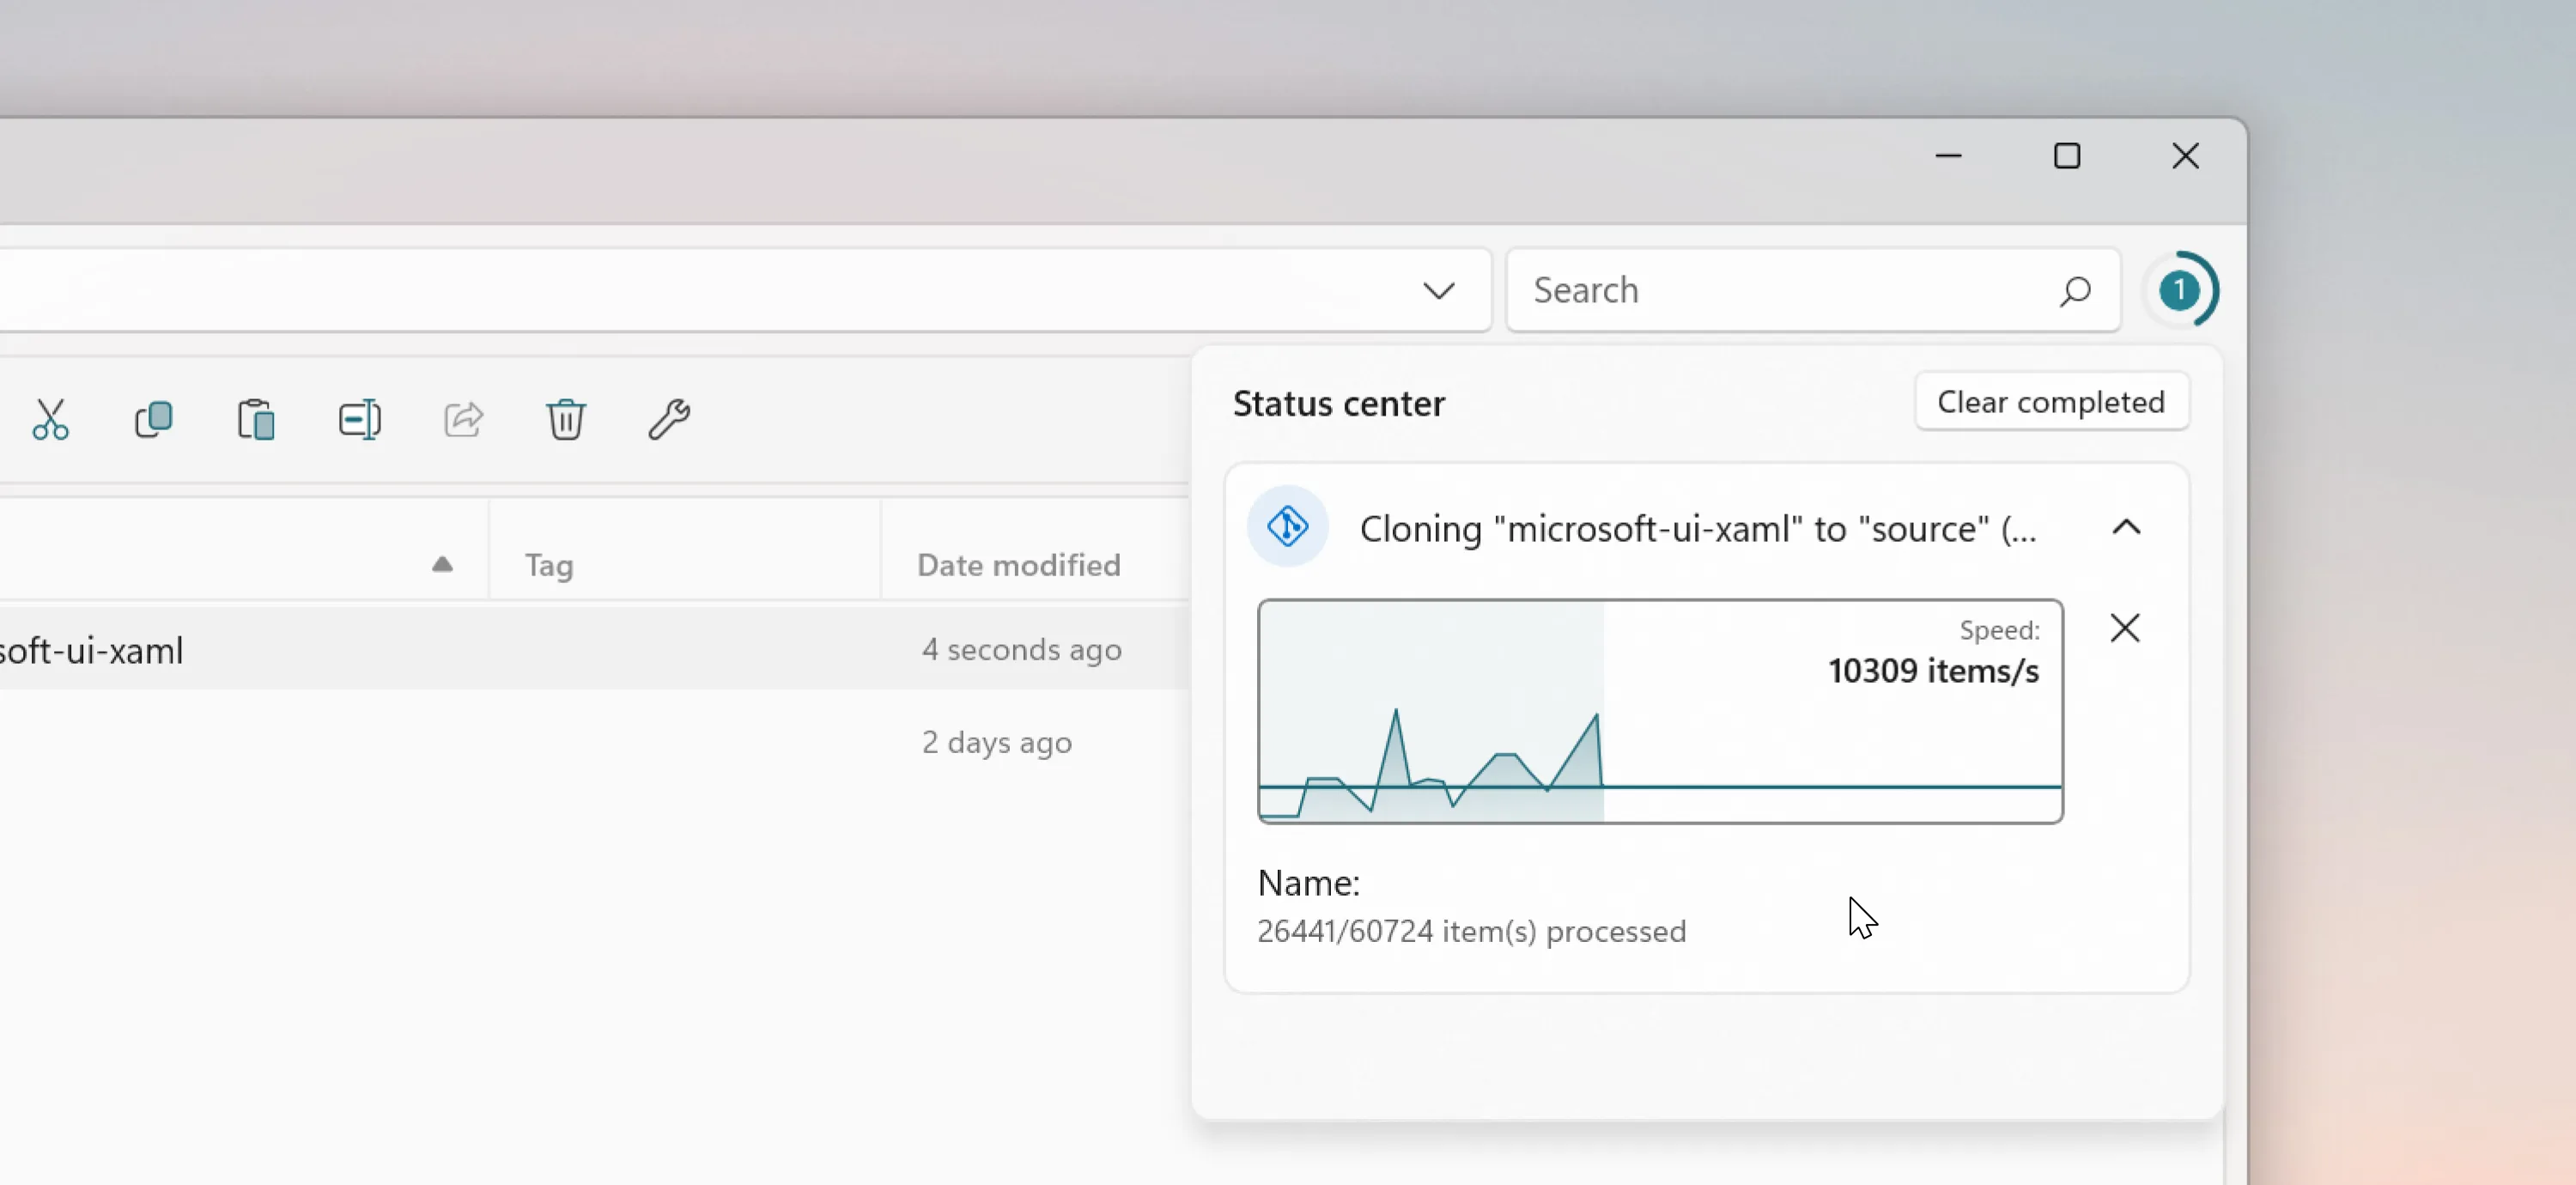This screenshot has width=2576, height=1185.
Task: Click the Cloning "microsoft-ui-xaml" title text
Action: 1698,528
